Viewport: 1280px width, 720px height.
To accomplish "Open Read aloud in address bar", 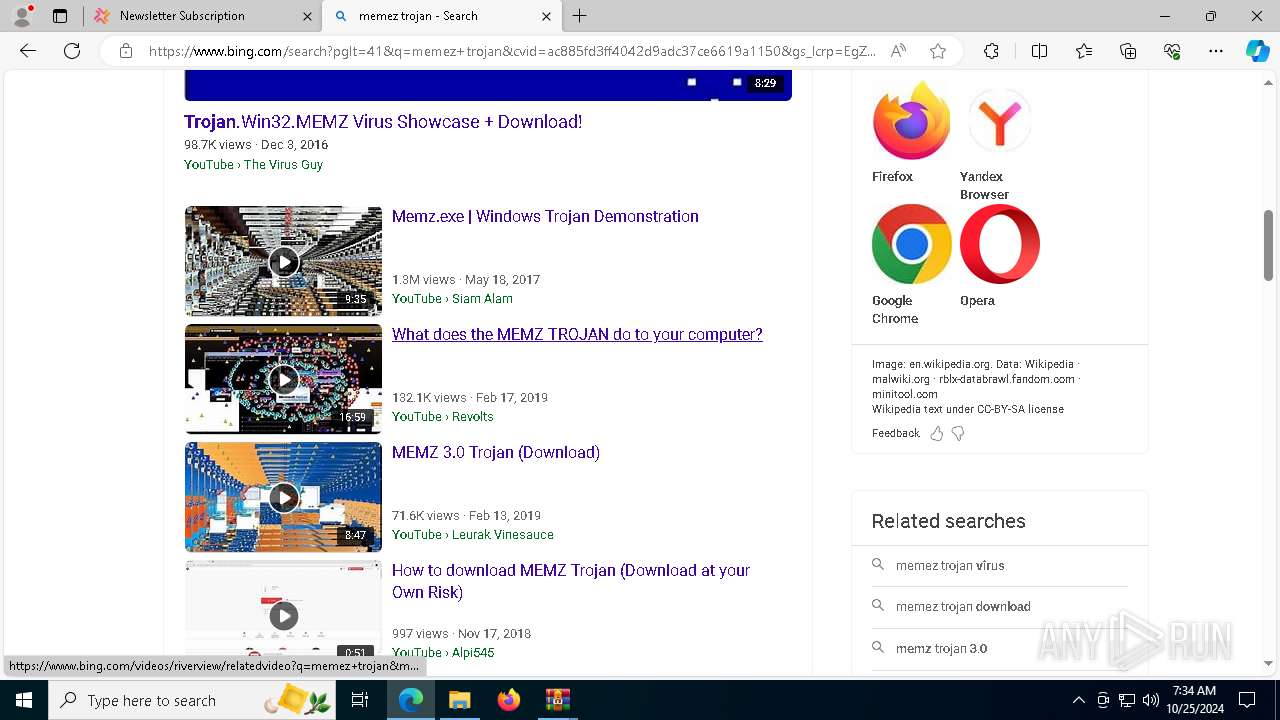I will pyautogui.click(x=899, y=51).
